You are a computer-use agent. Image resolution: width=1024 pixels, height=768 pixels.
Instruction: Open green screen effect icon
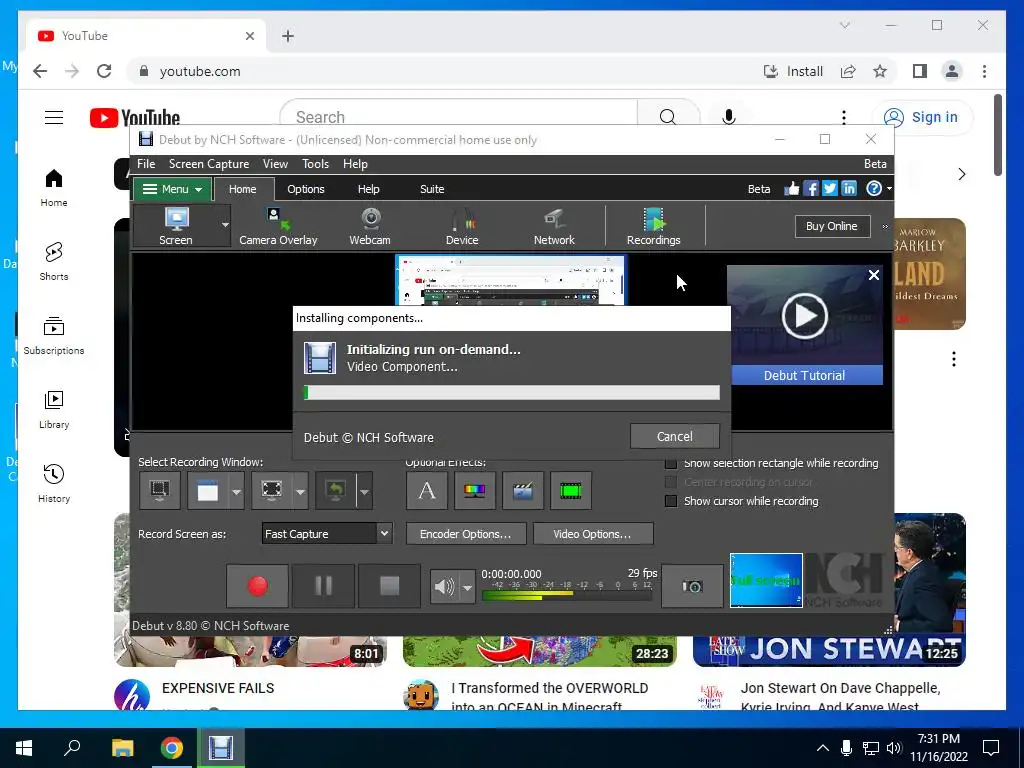click(x=571, y=490)
